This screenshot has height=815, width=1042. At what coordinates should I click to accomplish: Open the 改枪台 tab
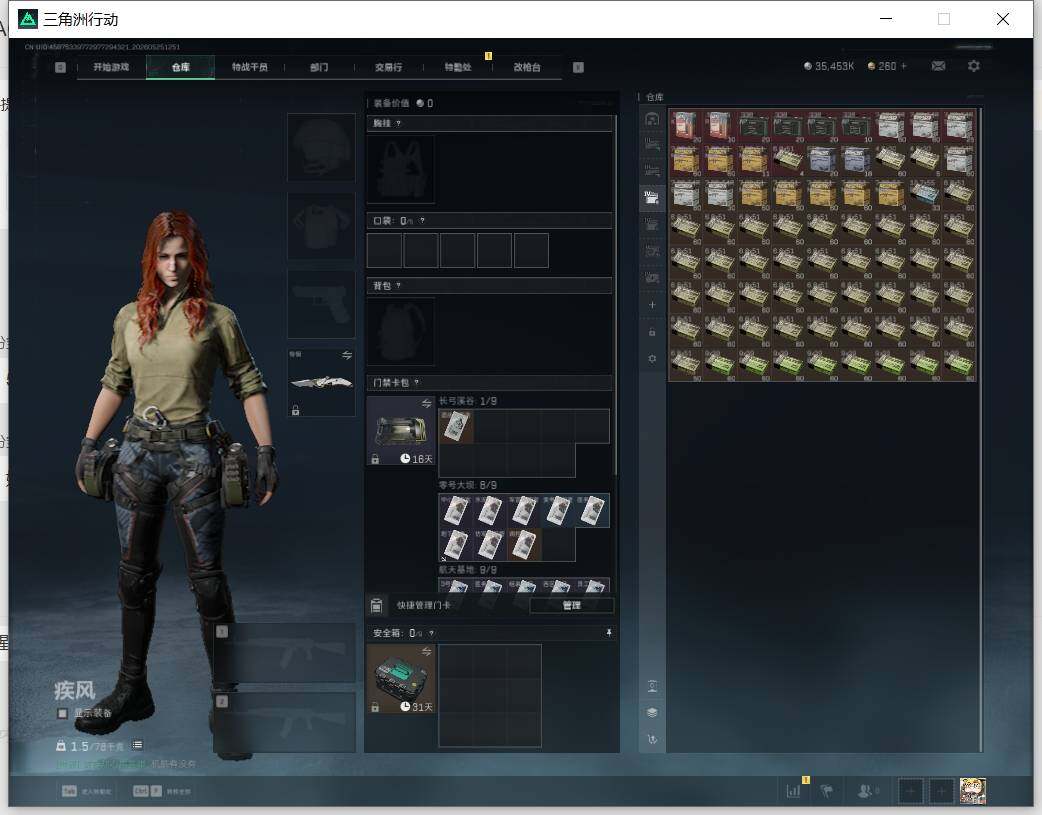click(x=527, y=67)
